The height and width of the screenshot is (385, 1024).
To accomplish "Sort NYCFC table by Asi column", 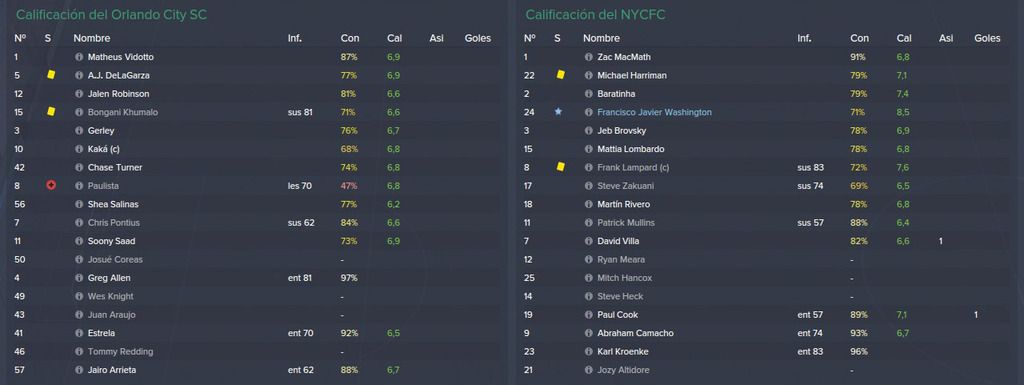I will [946, 38].
